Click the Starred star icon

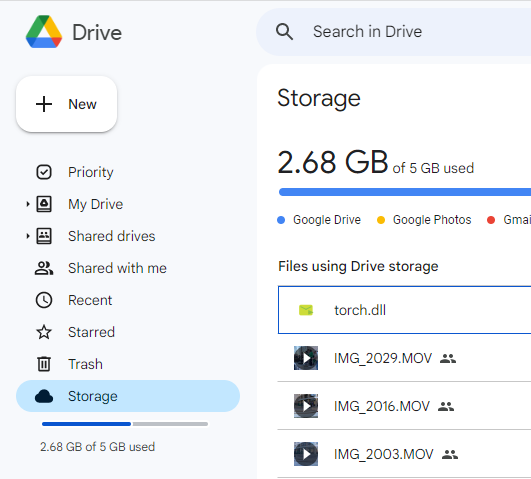pos(44,332)
